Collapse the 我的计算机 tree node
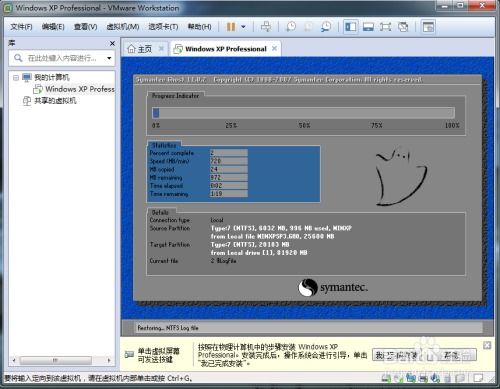Image resolution: width=500 pixels, height=389 pixels. coord(16,78)
